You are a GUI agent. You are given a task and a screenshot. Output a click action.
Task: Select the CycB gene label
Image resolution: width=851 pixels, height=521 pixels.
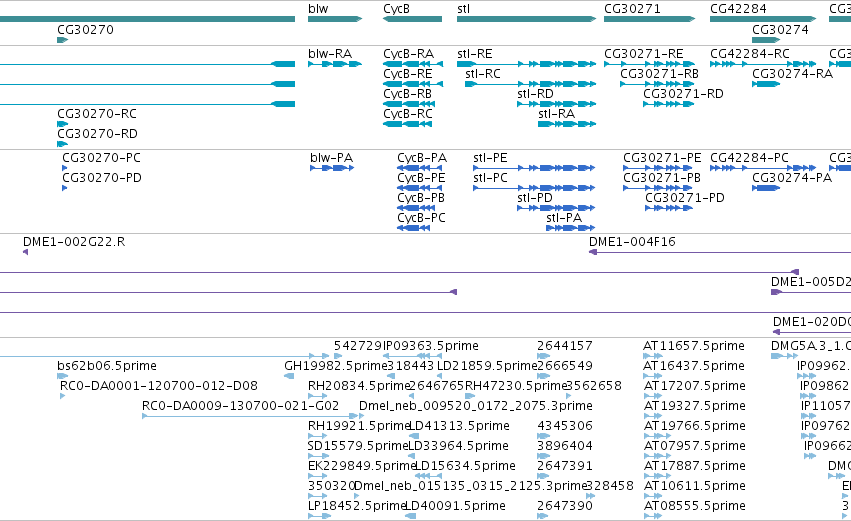(x=396, y=9)
